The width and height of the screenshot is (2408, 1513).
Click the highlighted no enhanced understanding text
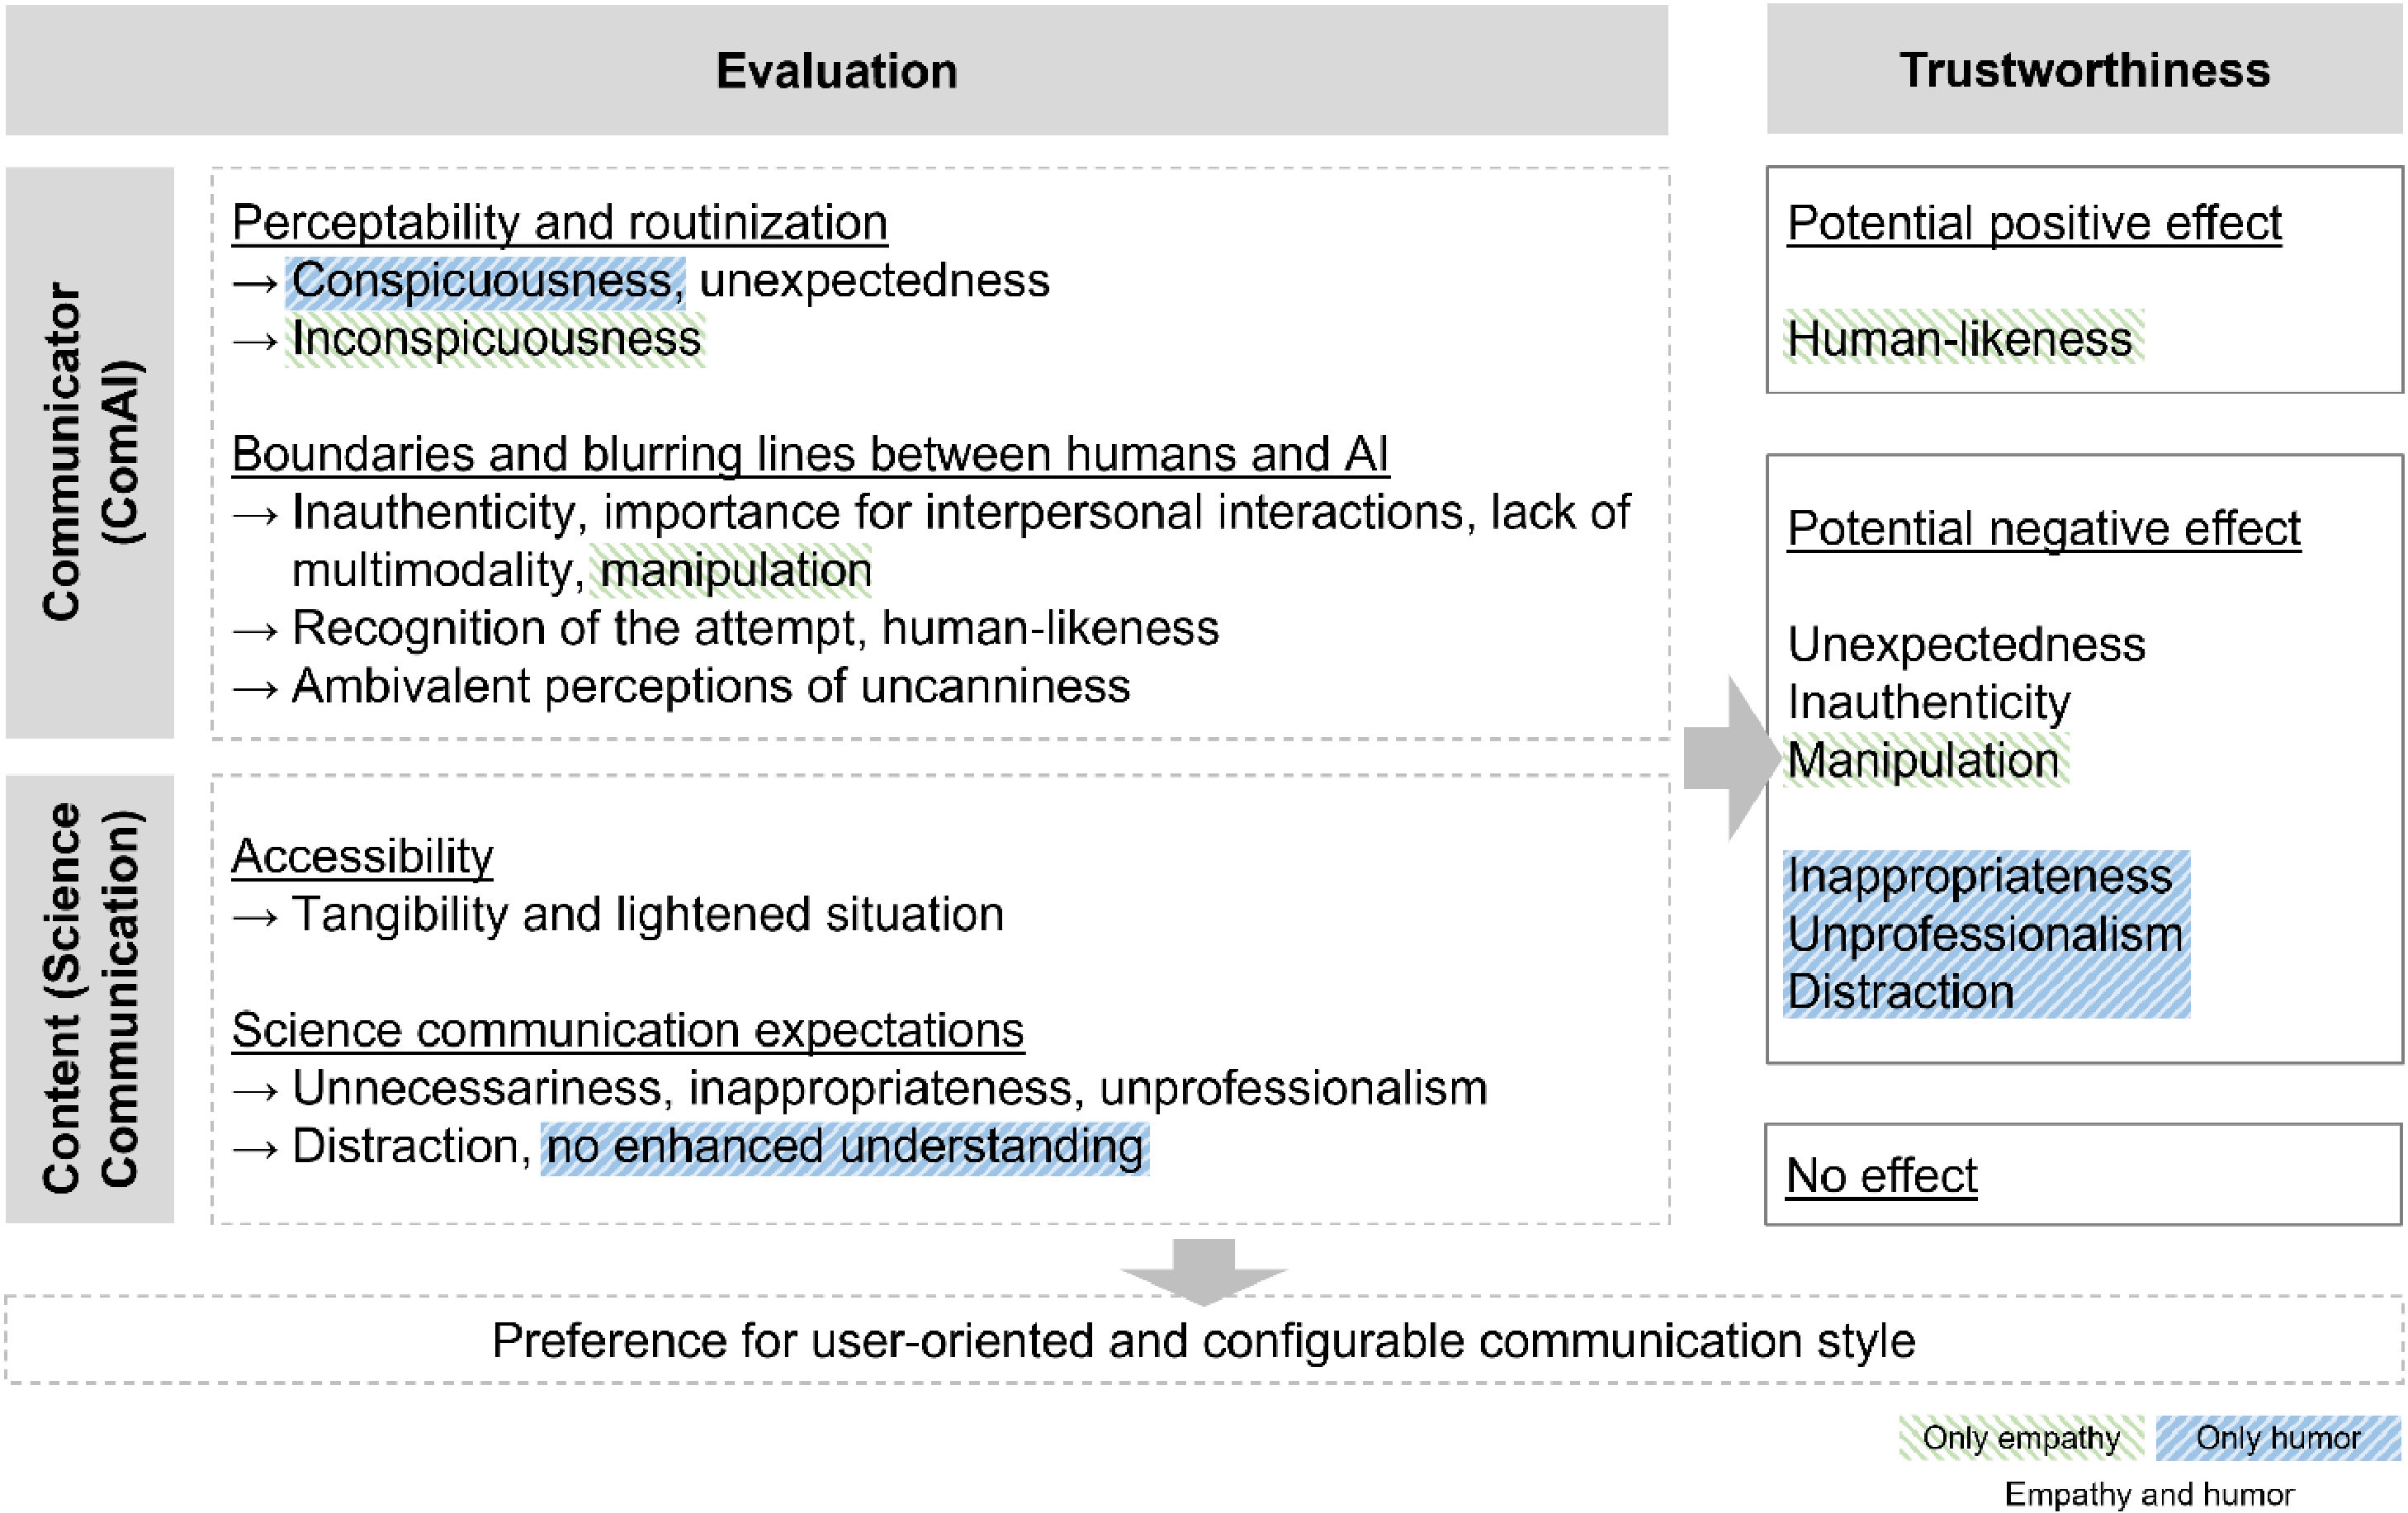[844, 1147]
